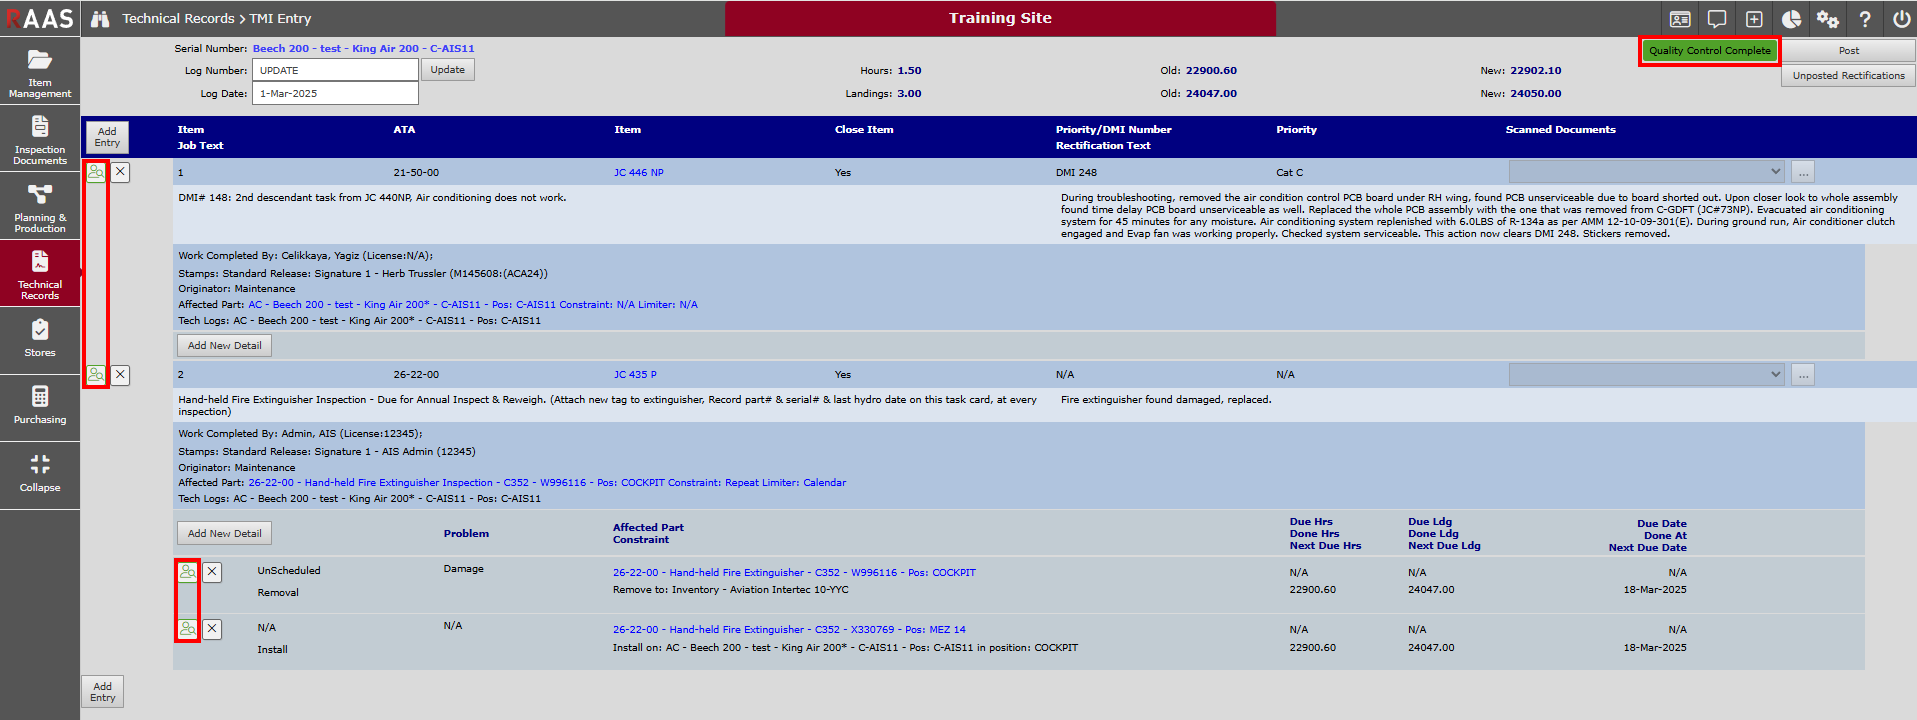Open Planning & Production in the sidebar
This screenshot has height=720, width=1917.
click(x=40, y=207)
